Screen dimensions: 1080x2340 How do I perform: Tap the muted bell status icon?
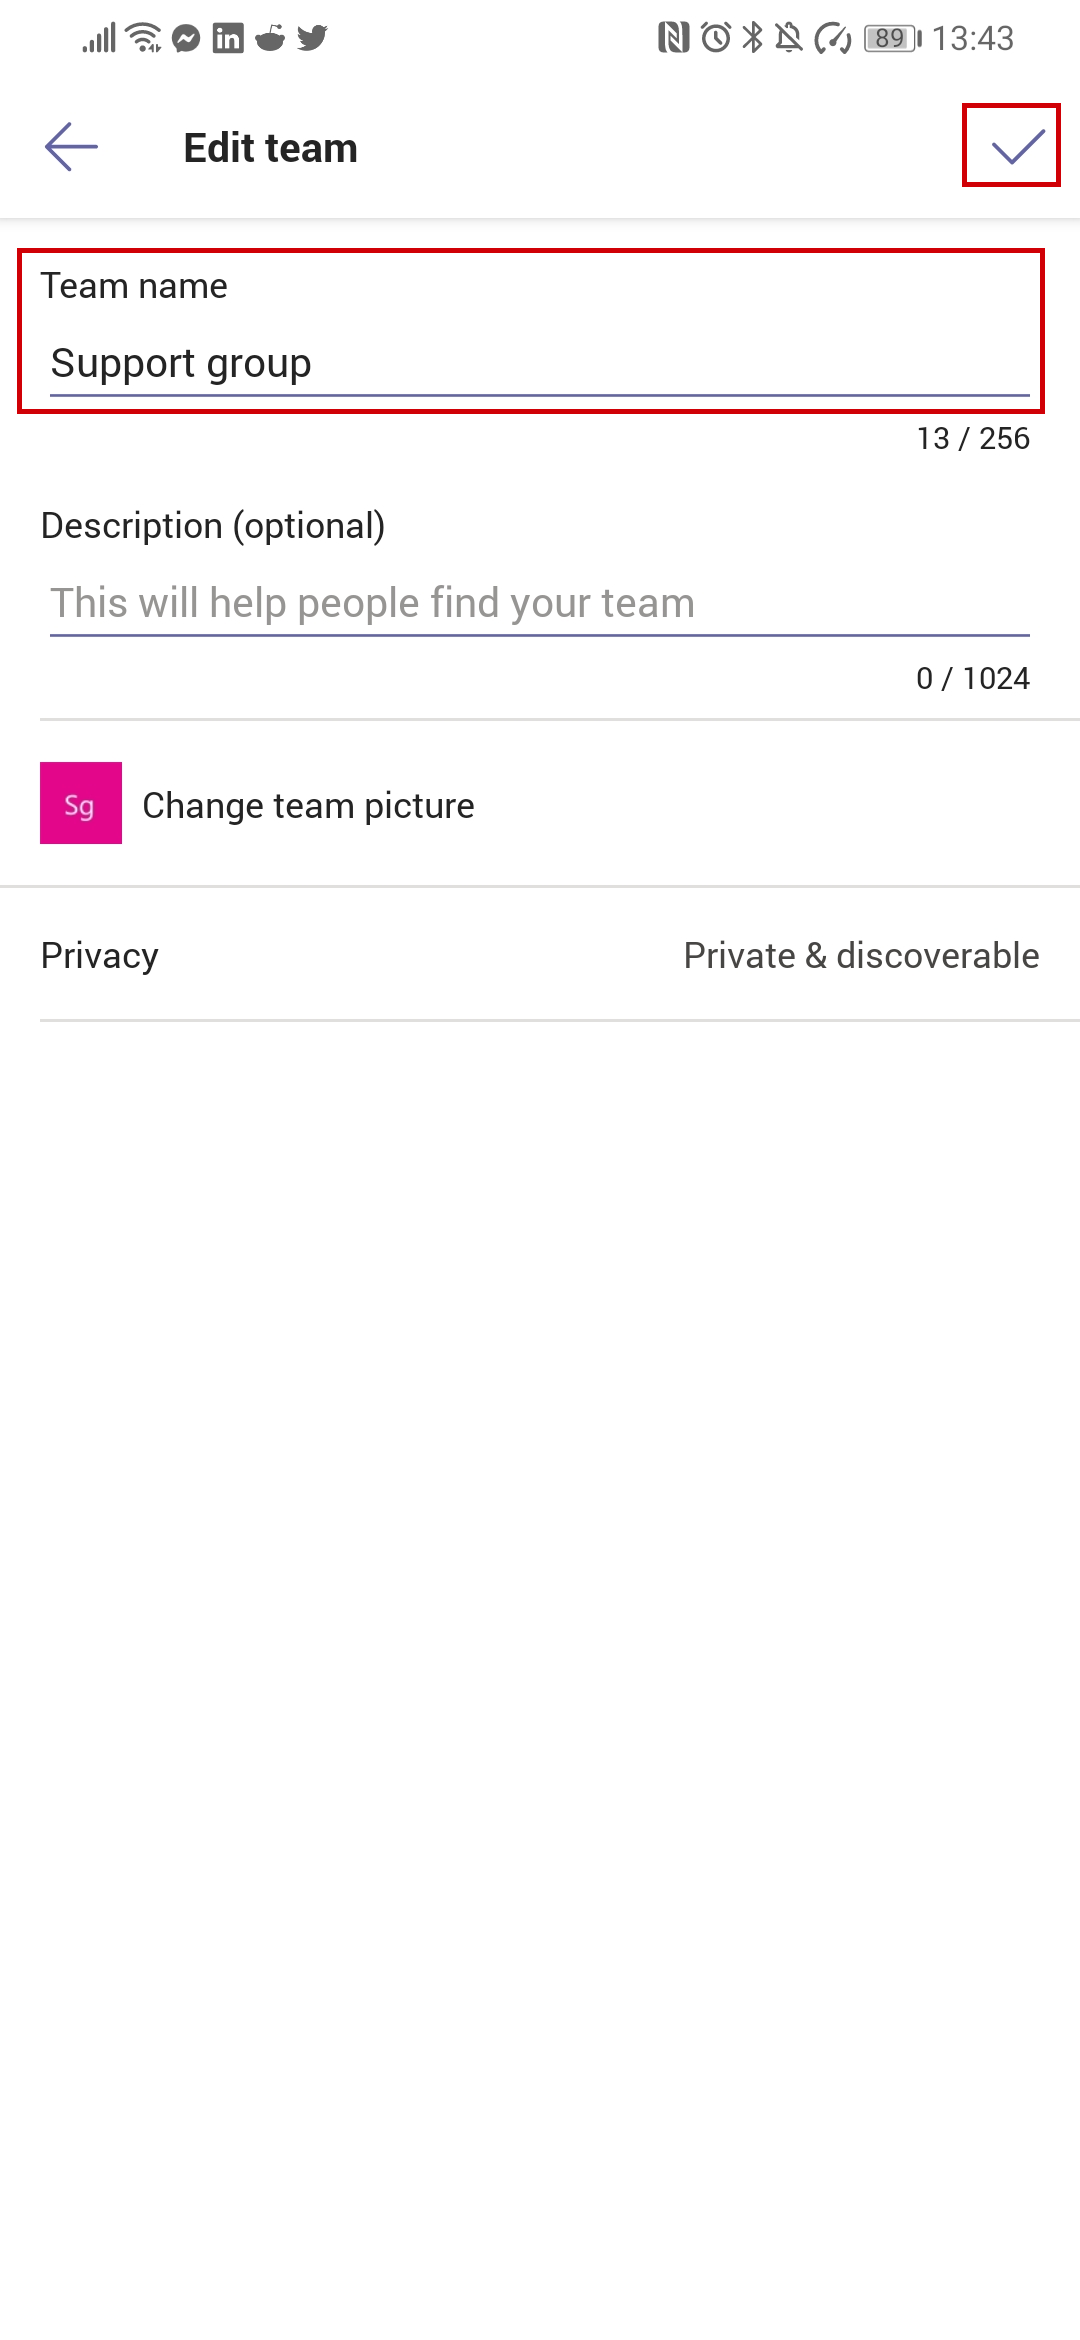(x=789, y=38)
